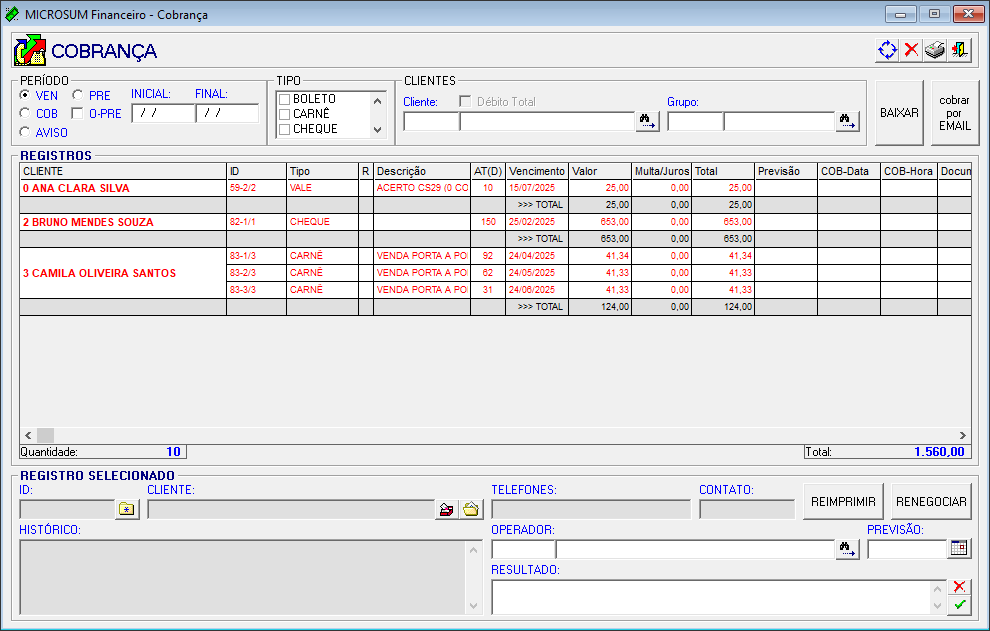Select the COB period radio button
The width and height of the screenshot is (990, 631).
[x=26, y=113]
